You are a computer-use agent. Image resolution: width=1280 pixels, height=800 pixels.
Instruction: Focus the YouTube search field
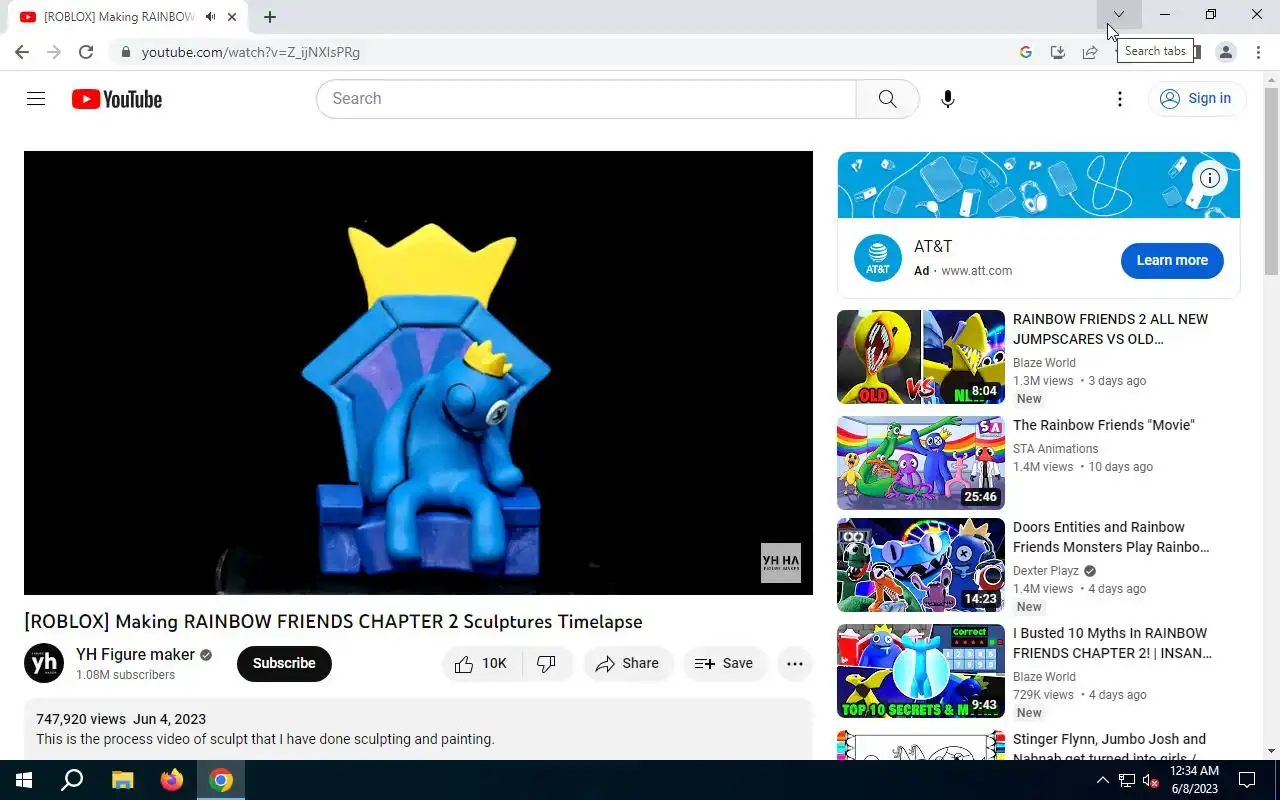(586, 99)
